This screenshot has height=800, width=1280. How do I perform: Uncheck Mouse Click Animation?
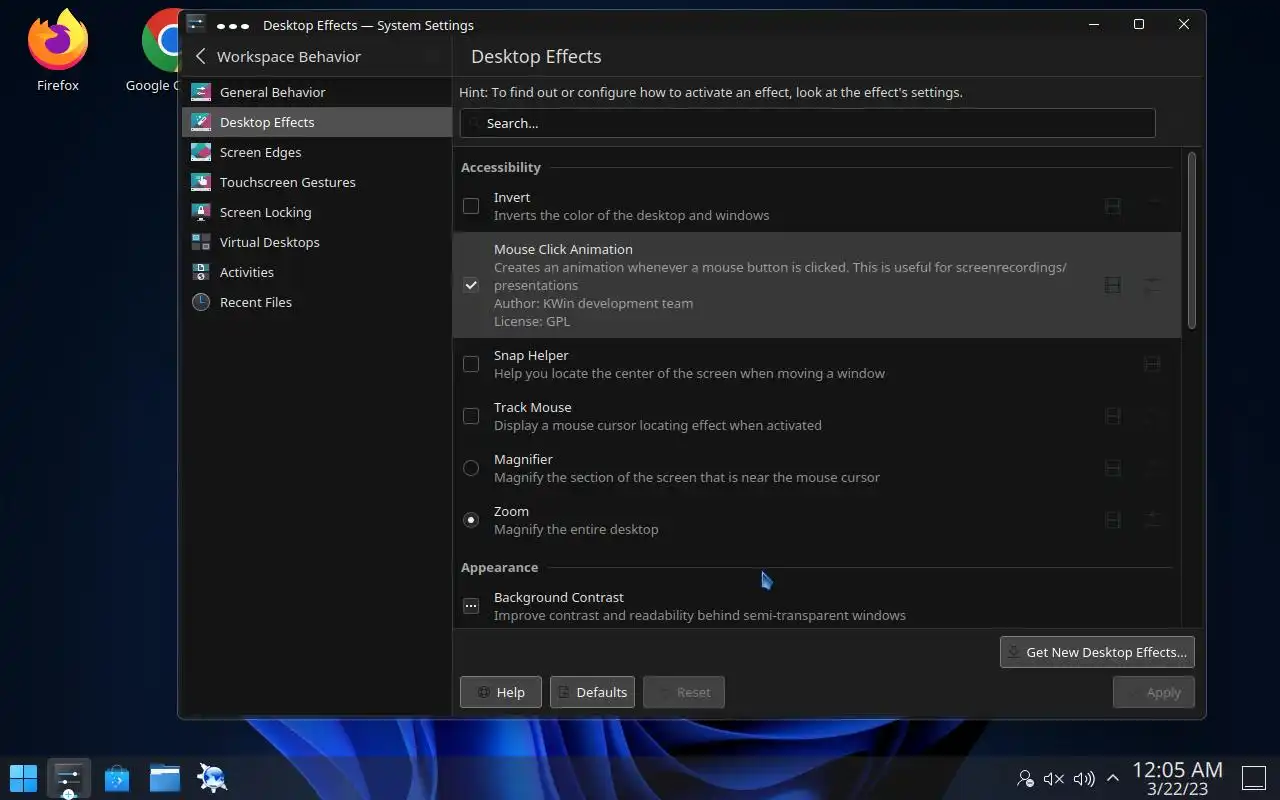click(471, 285)
